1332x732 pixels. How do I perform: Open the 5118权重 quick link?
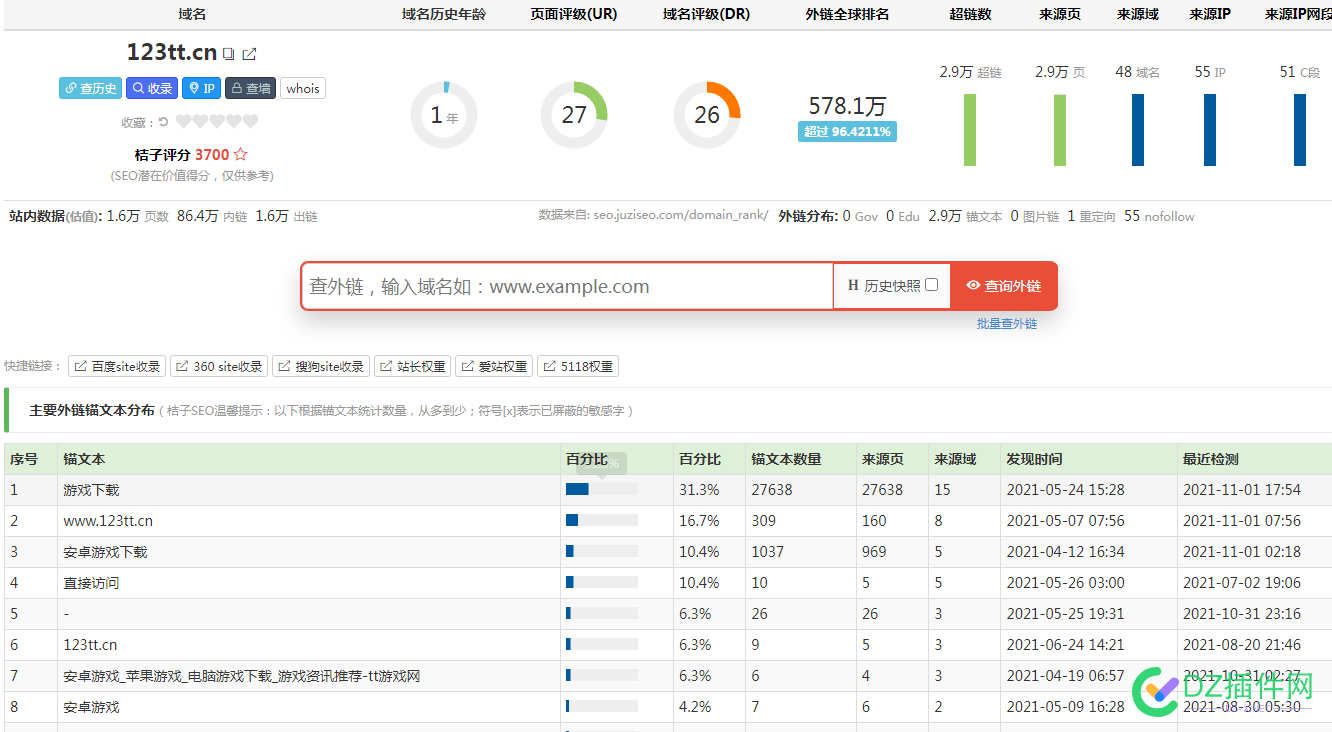pyautogui.click(x=578, y=367)
